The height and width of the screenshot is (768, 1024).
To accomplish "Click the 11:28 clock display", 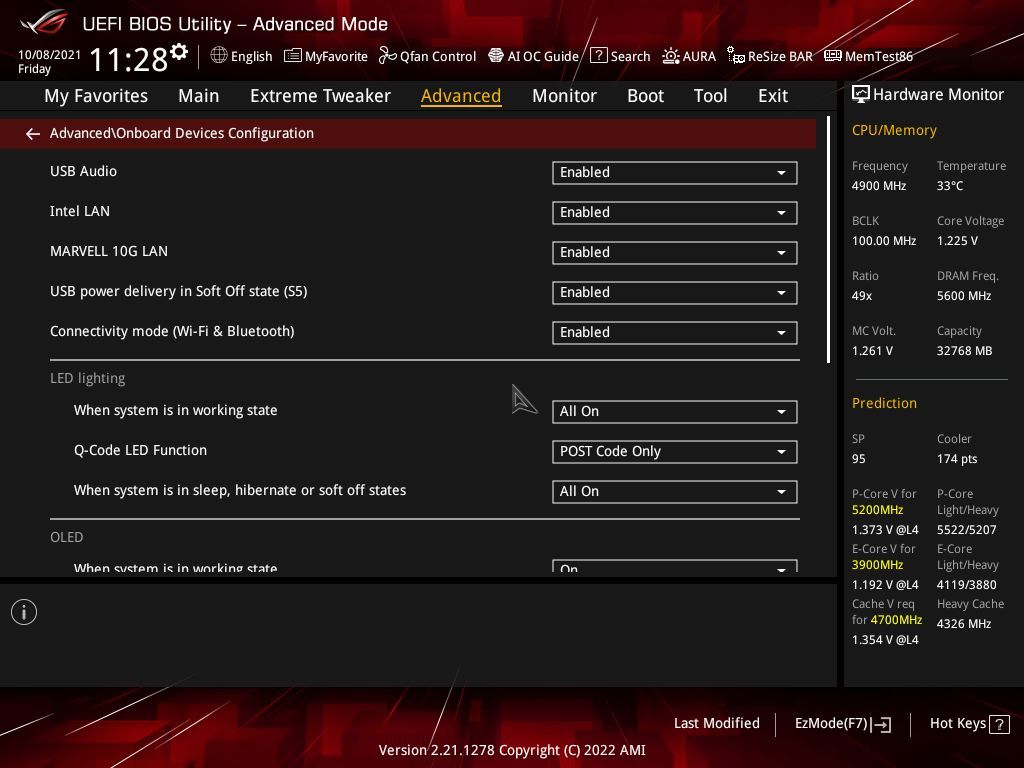I will pyautogui.click(x=129, y=59).
